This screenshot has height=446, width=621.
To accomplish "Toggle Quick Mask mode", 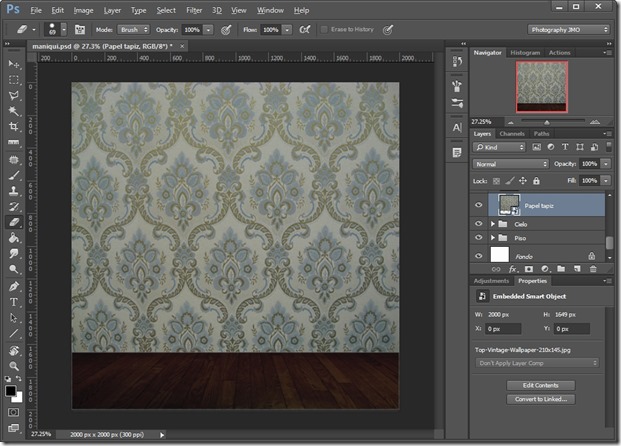I will coord(13,412).
